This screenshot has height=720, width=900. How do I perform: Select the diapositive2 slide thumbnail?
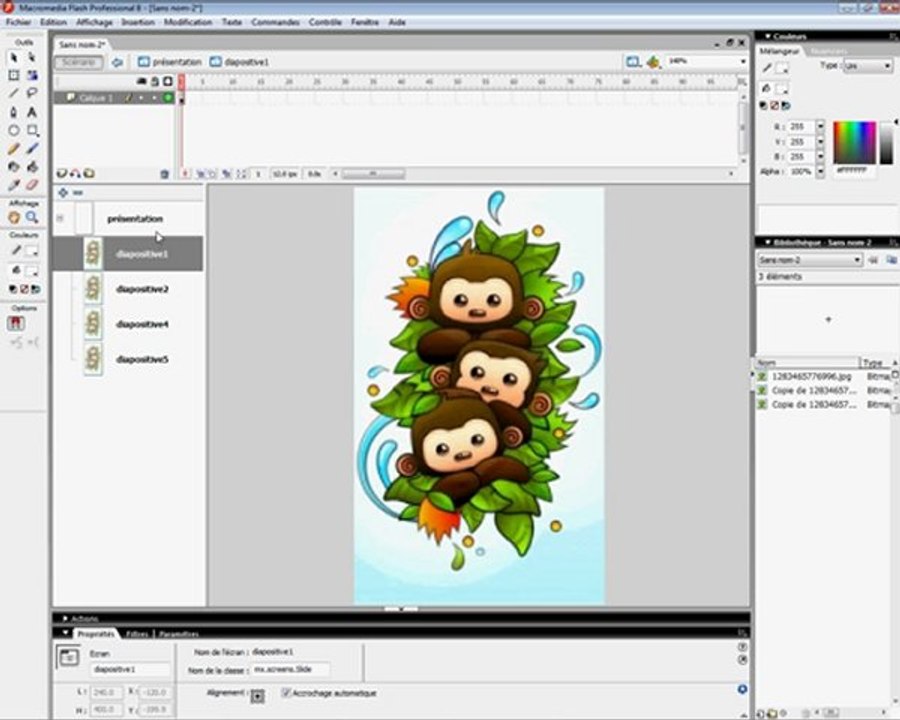point(93,289)
